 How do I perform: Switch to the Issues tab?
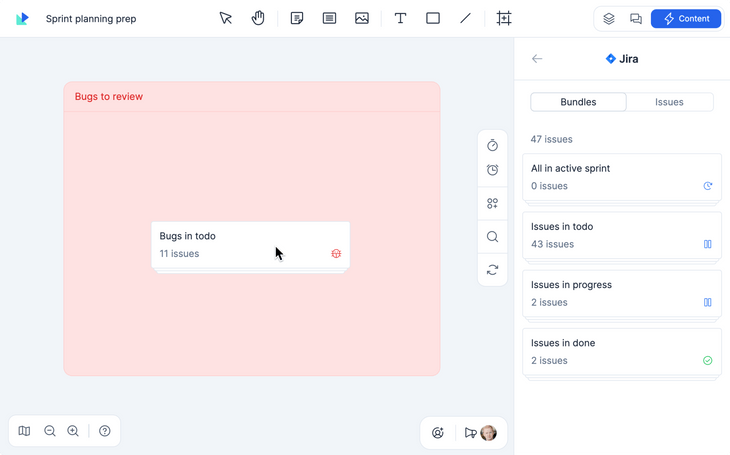tap(669, 102)
